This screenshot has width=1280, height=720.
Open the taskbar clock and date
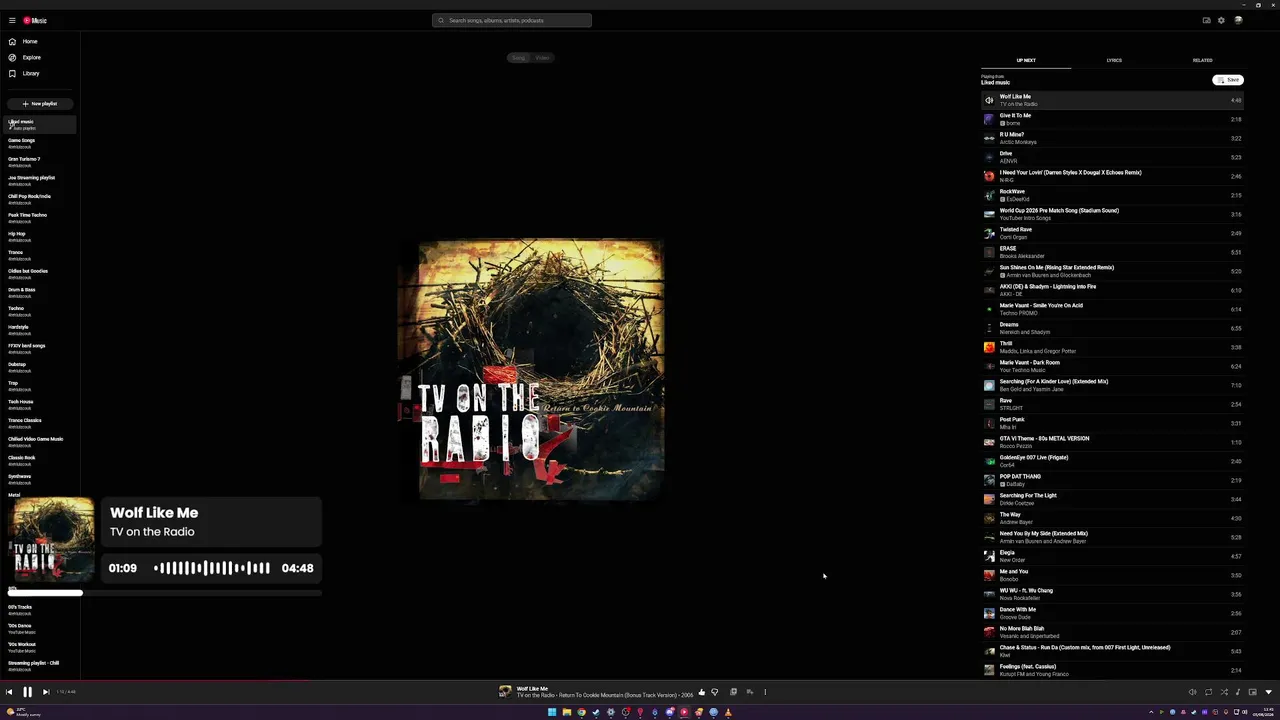[1262, 712]
